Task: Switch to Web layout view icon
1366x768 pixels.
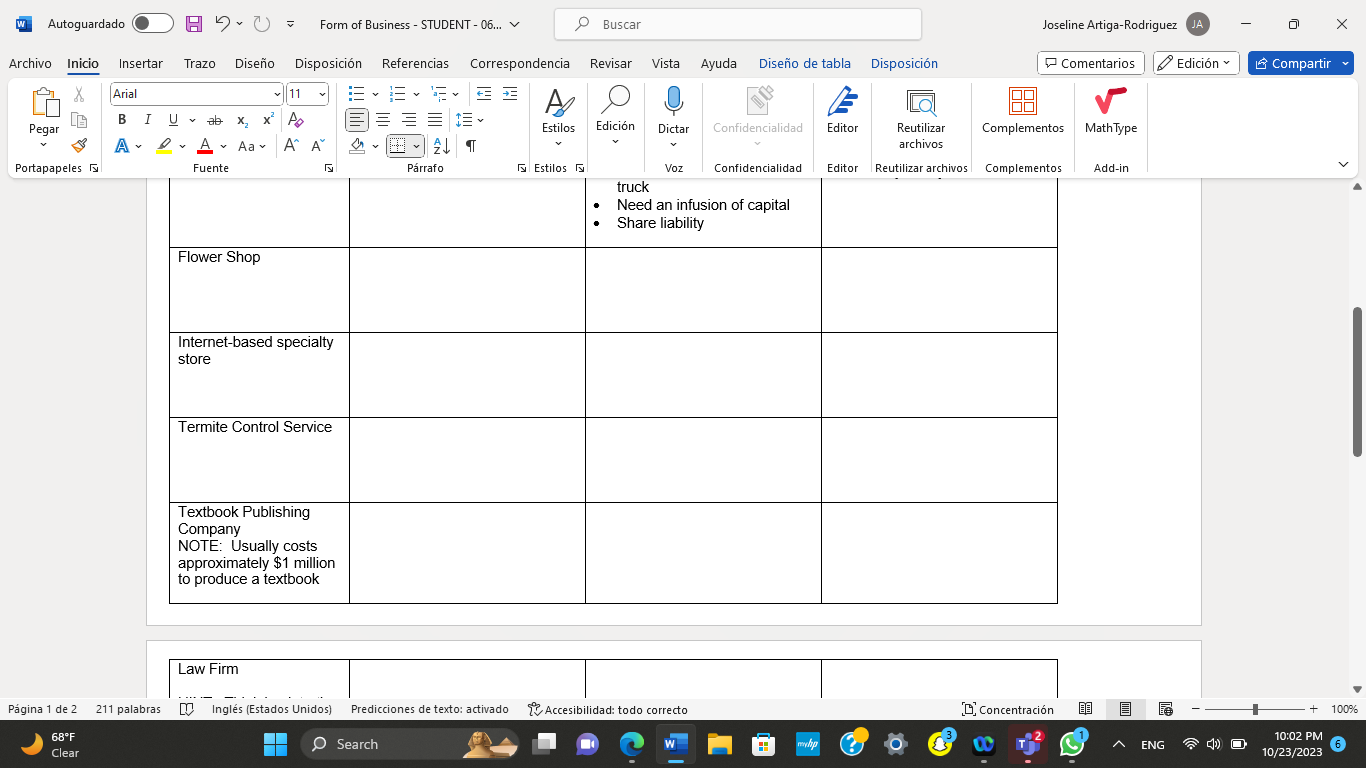Action: [1165, 709]
